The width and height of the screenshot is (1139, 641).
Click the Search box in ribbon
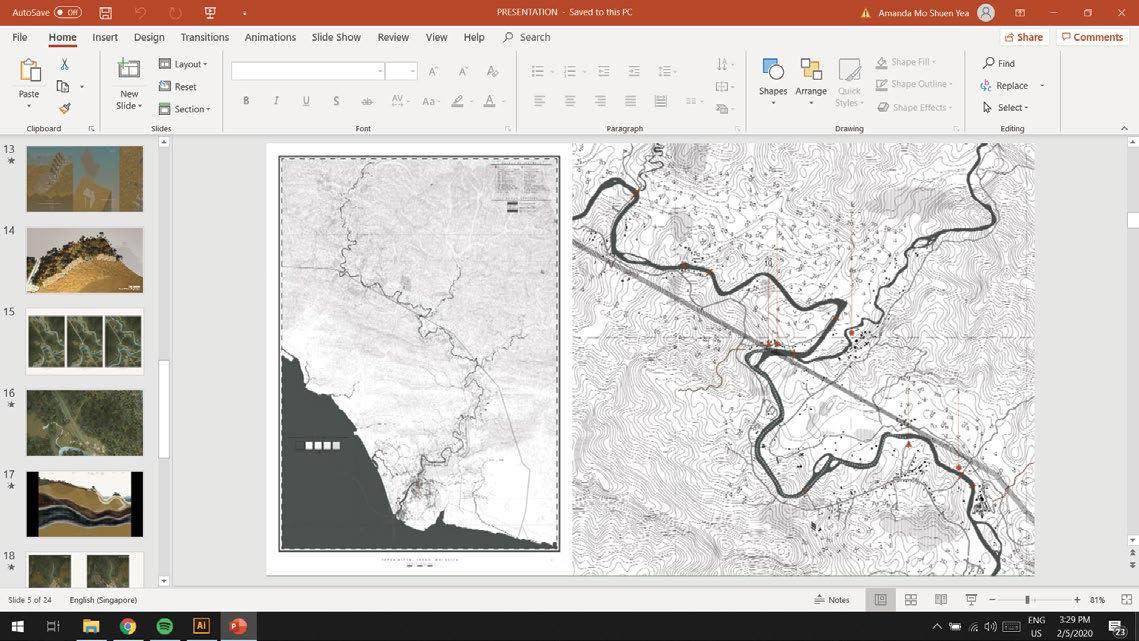coord(527,37)
